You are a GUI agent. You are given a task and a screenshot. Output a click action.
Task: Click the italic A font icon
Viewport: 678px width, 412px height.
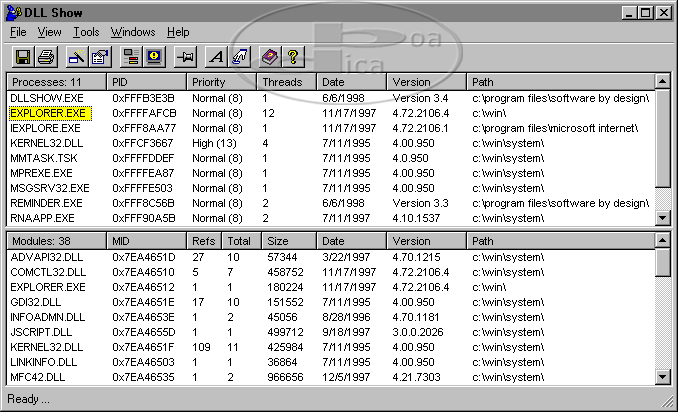tap(217, 56)
